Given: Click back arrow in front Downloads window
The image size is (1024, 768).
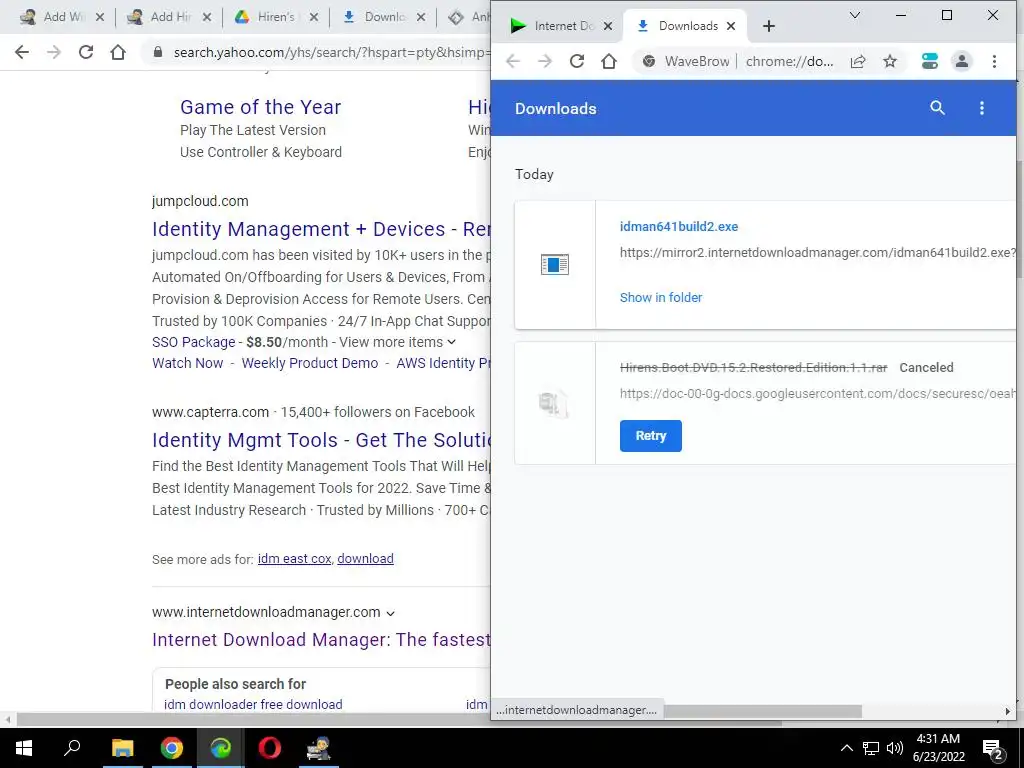Looking at the screenshot, I should [513, 61].
